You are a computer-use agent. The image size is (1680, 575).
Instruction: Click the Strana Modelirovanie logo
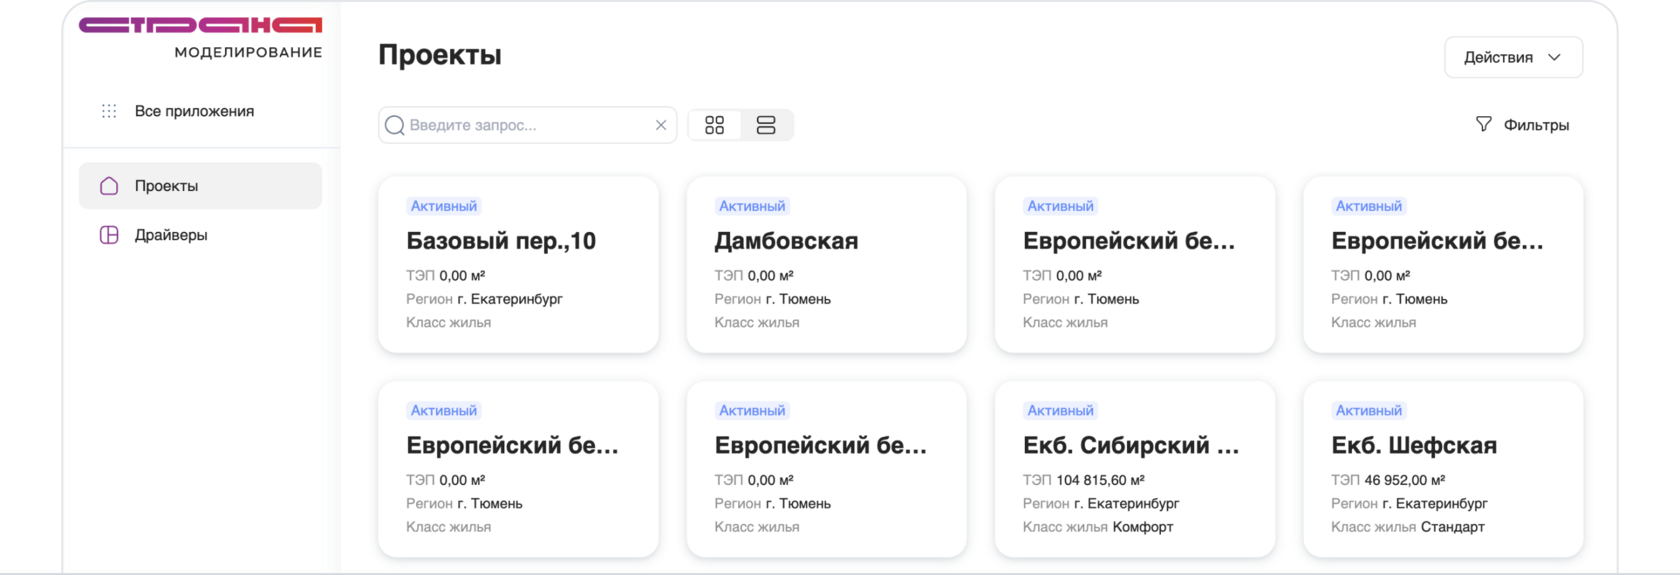click(x=201, y=37)
